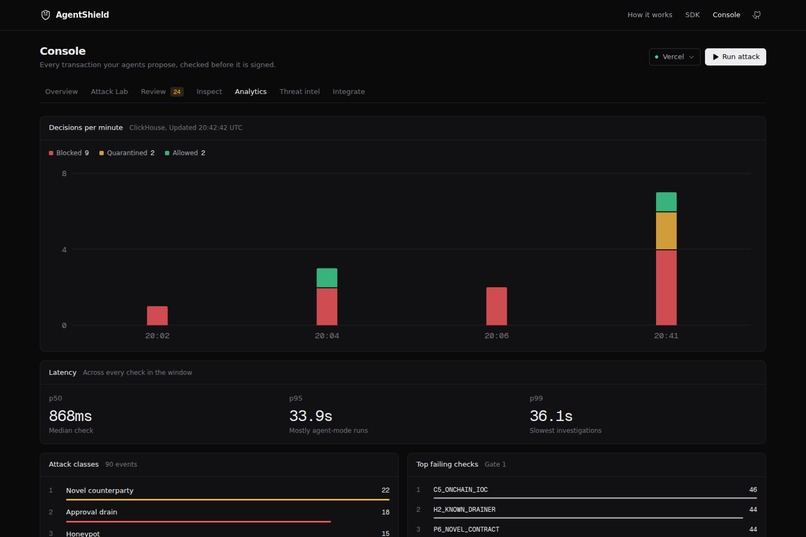The image size is (806, 537).
Task: Click the 20:02 axis label
Action: (x=157, y=336)
